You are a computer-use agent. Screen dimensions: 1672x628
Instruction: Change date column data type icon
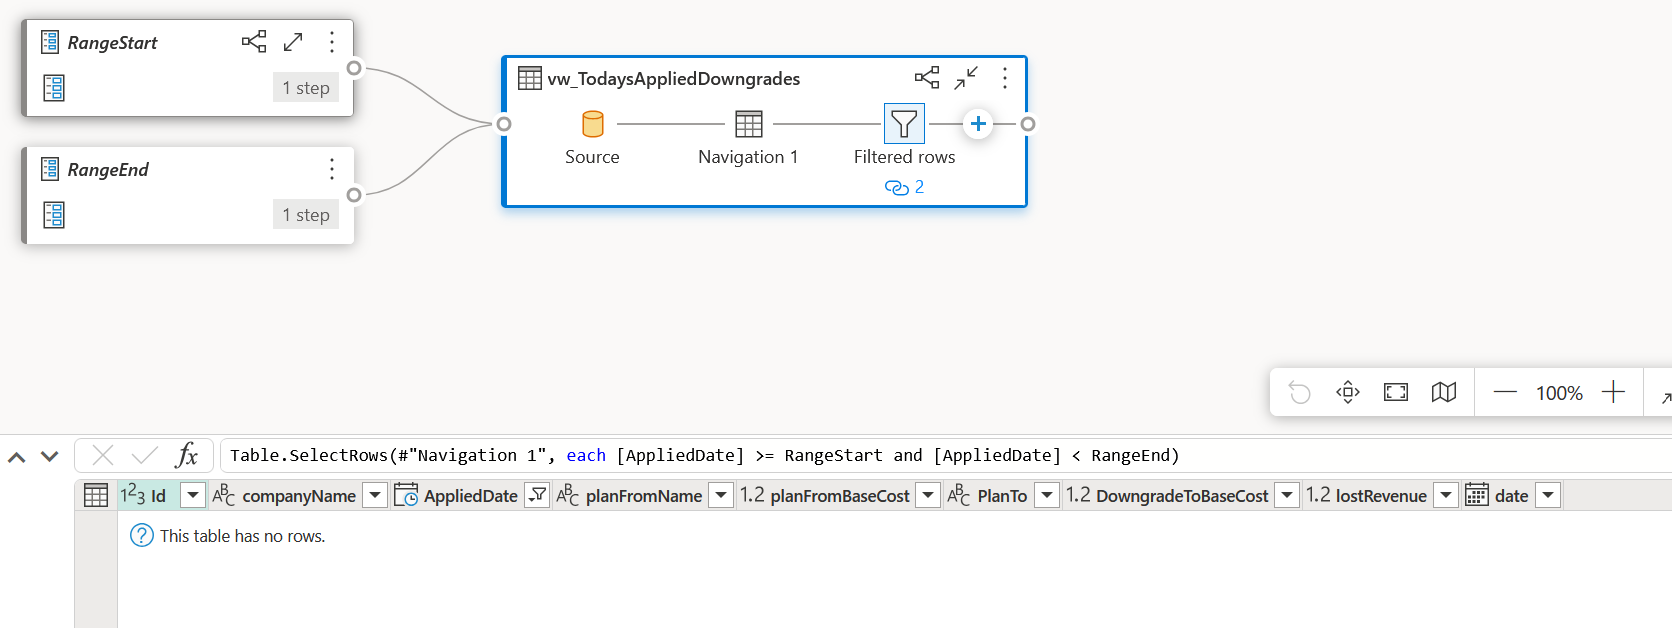click(x=1477, y=495)
